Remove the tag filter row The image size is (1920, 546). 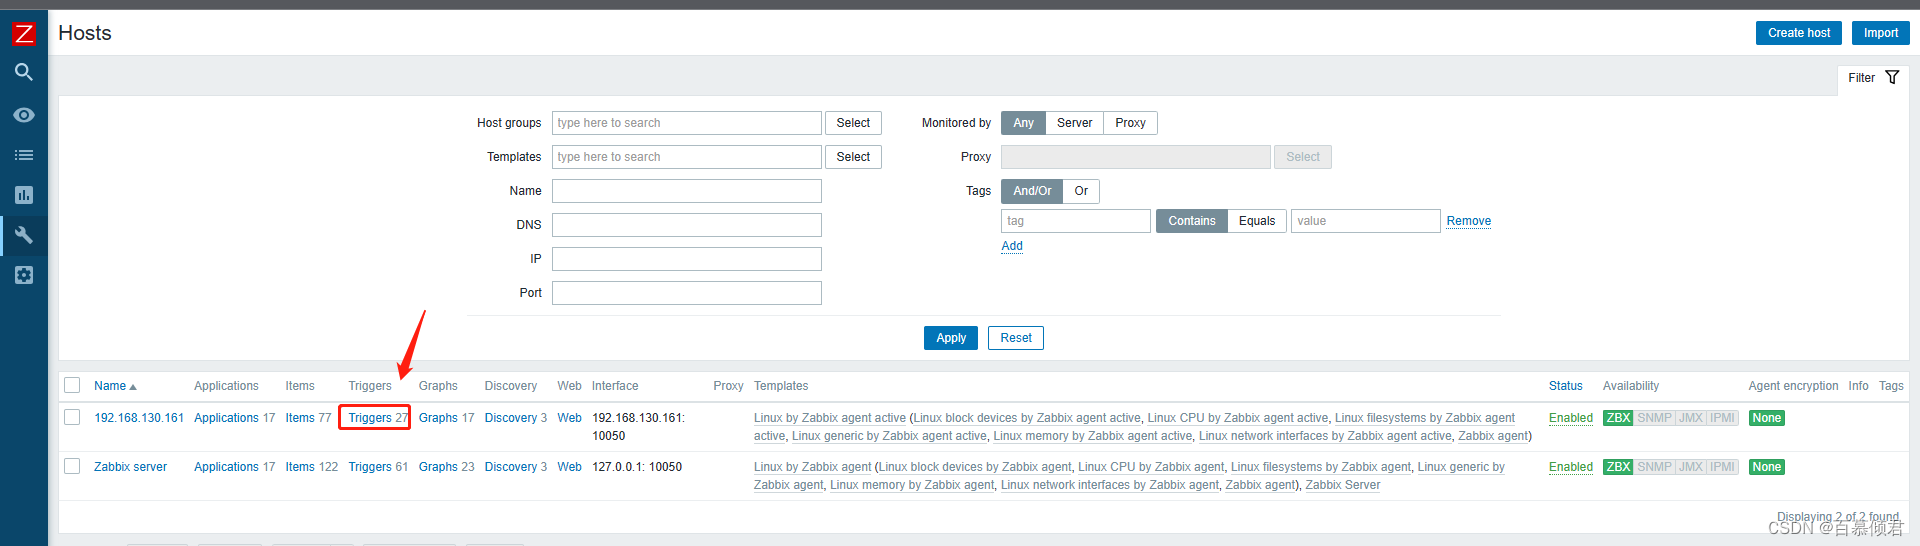(1469, 221)
